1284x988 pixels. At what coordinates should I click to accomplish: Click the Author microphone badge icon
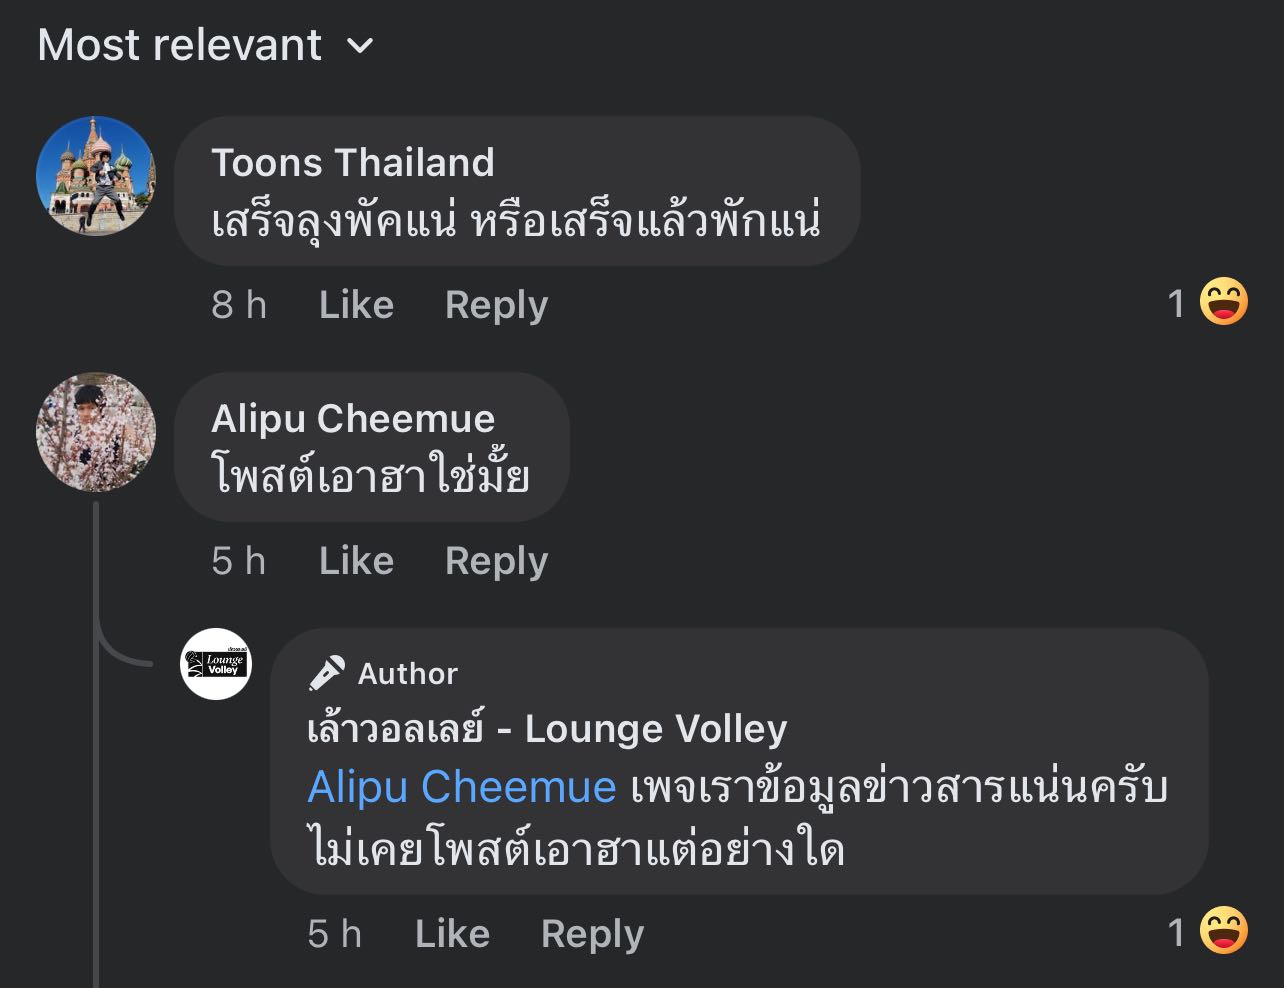tap(326, 673)
